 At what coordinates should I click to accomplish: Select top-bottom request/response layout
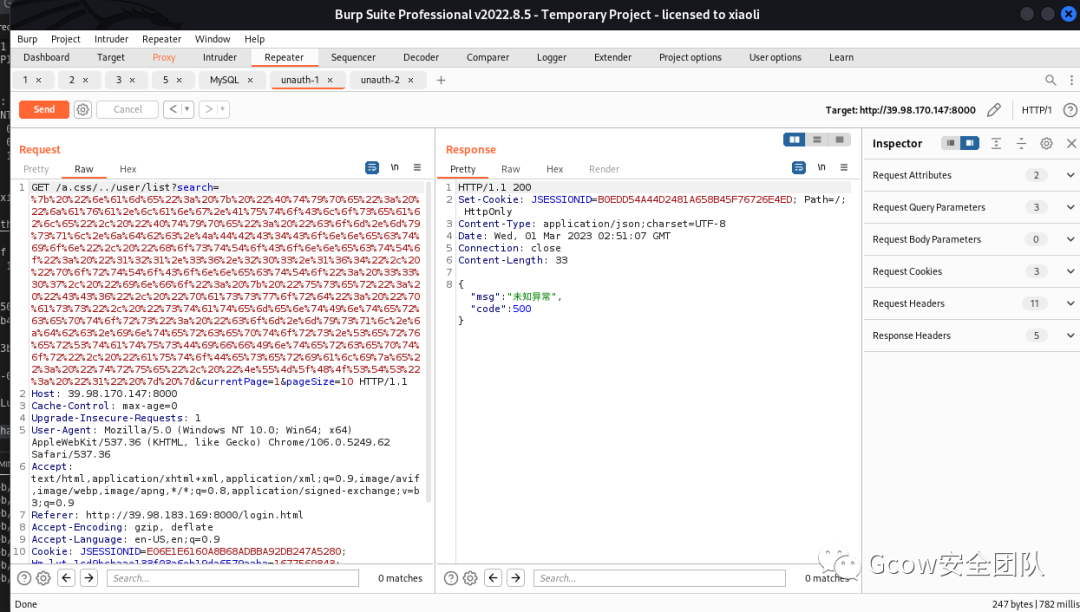point(817,140)
